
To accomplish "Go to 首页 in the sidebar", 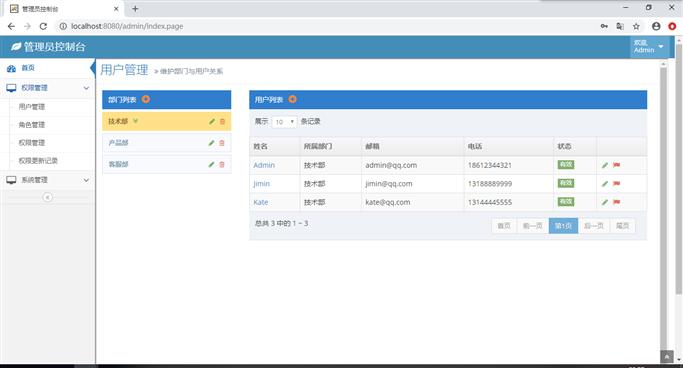I will click(28, 68).
